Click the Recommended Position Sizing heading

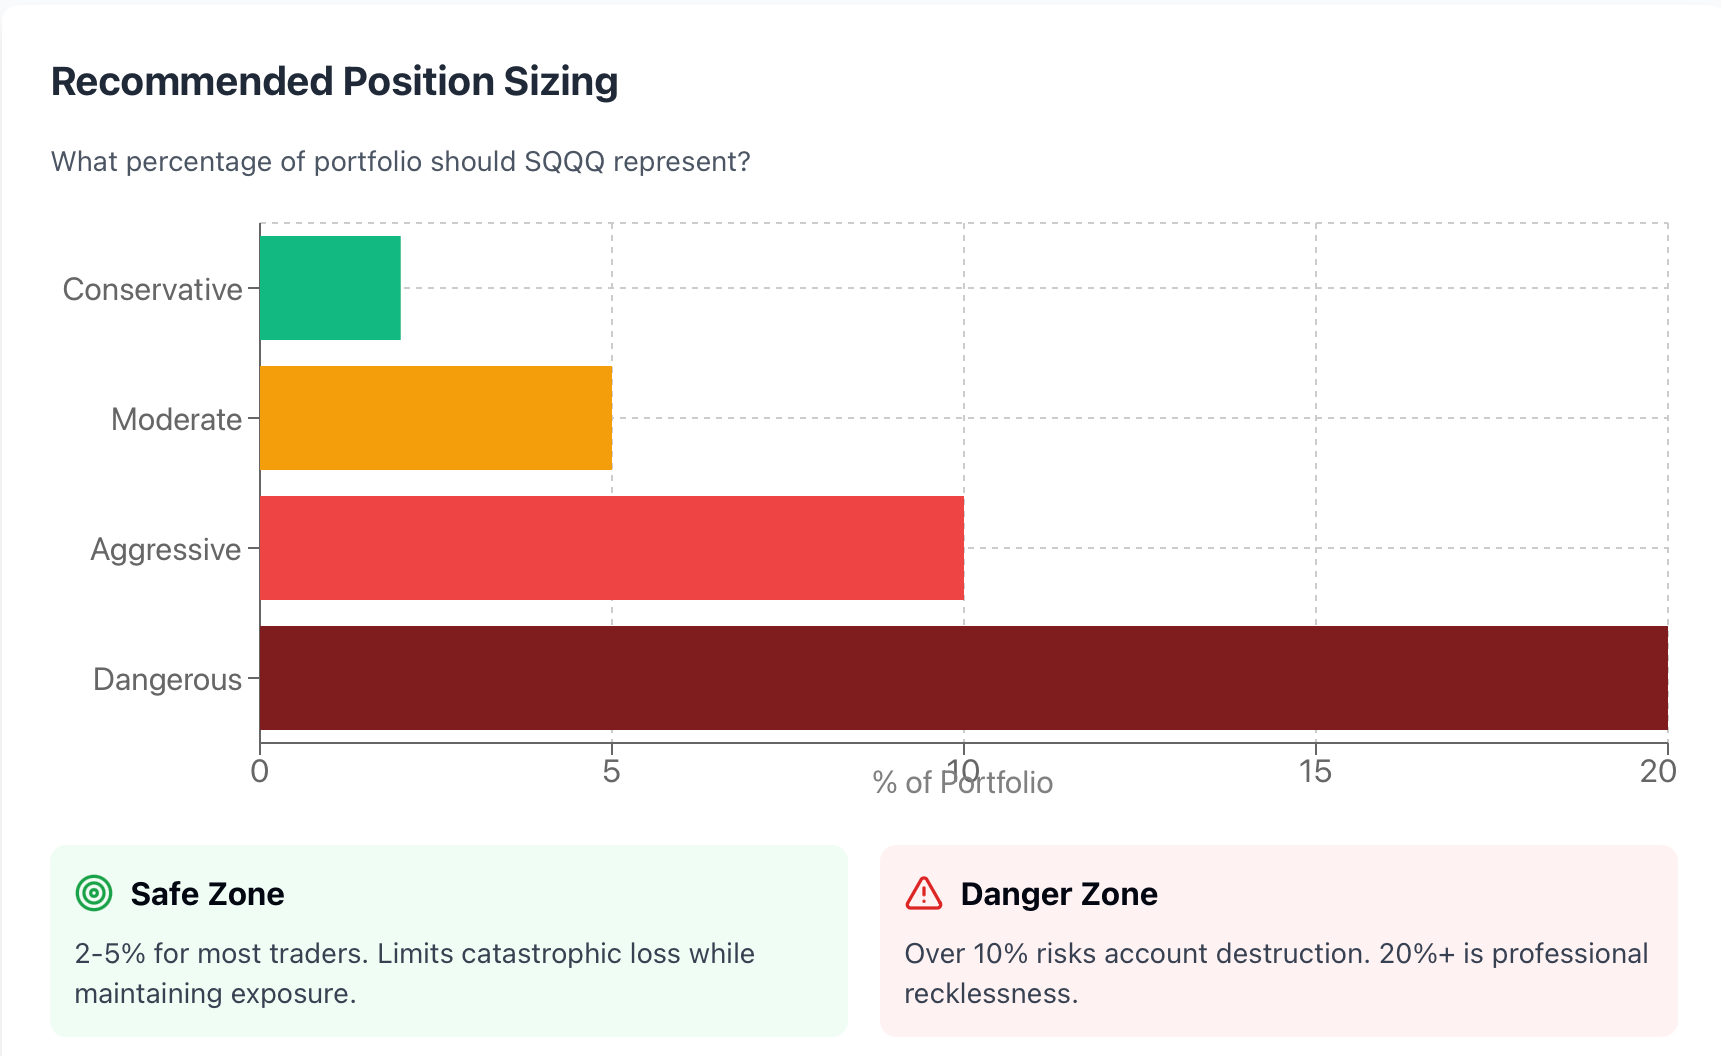(334, 81)
